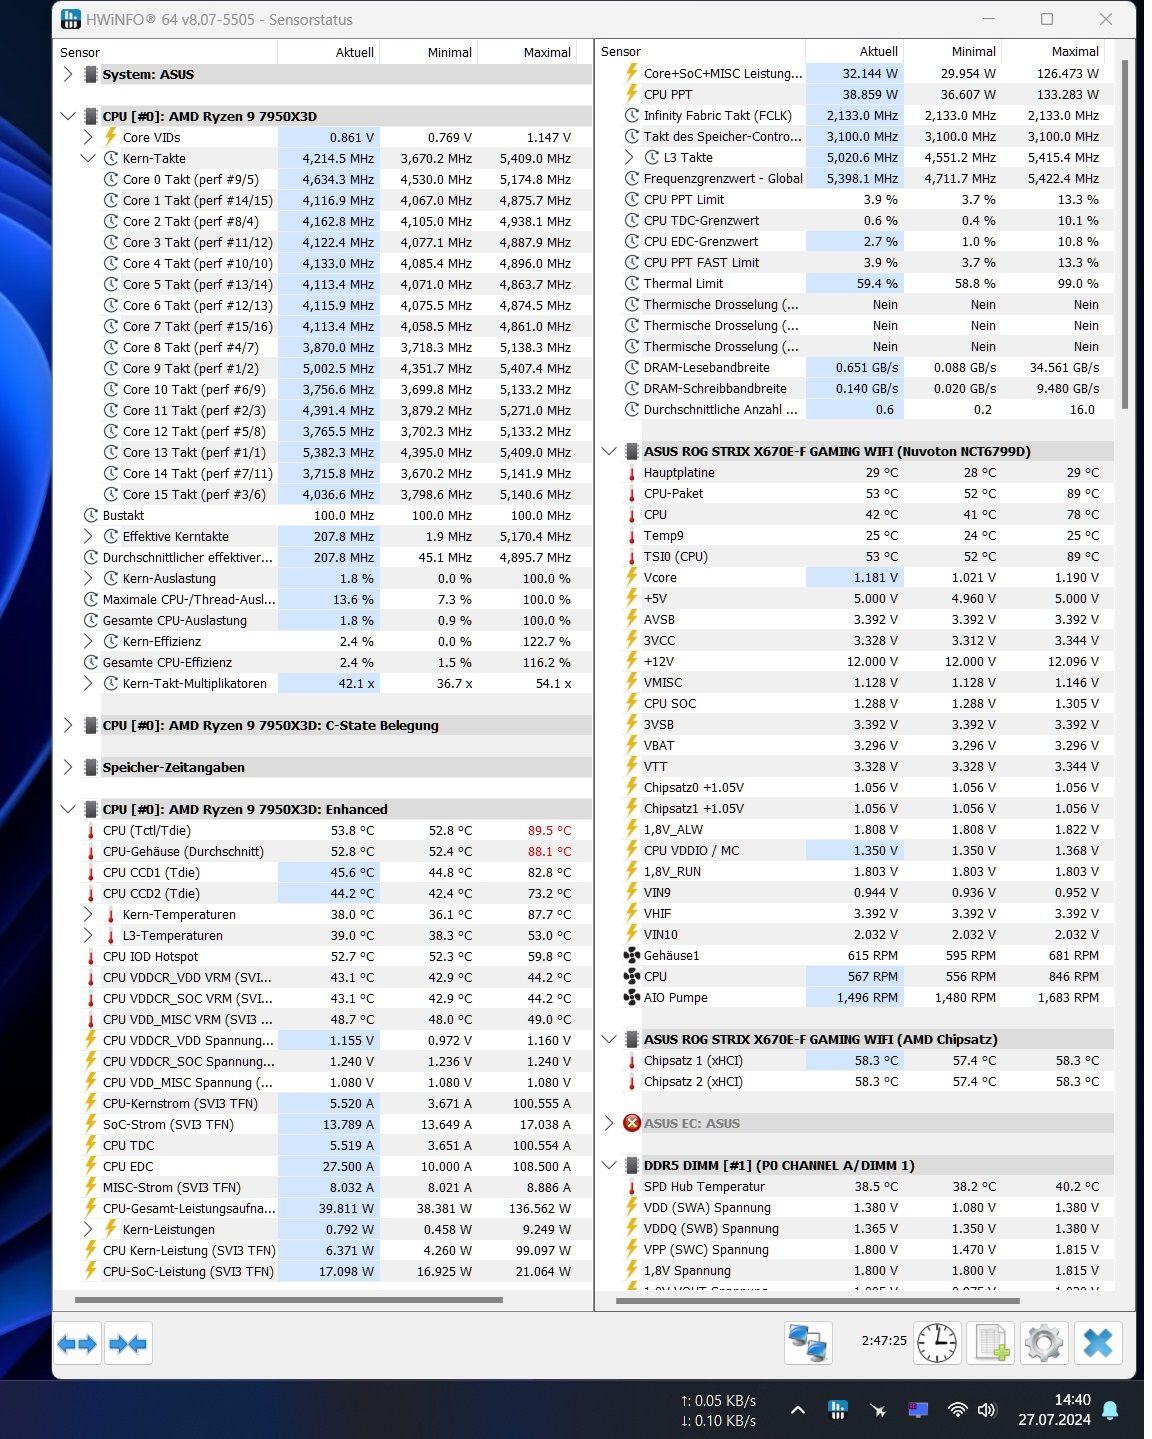This screenshot has height=1439, width=1152.
Task: Reset the elapsed time clock icon
Action: coord(937,1343)
